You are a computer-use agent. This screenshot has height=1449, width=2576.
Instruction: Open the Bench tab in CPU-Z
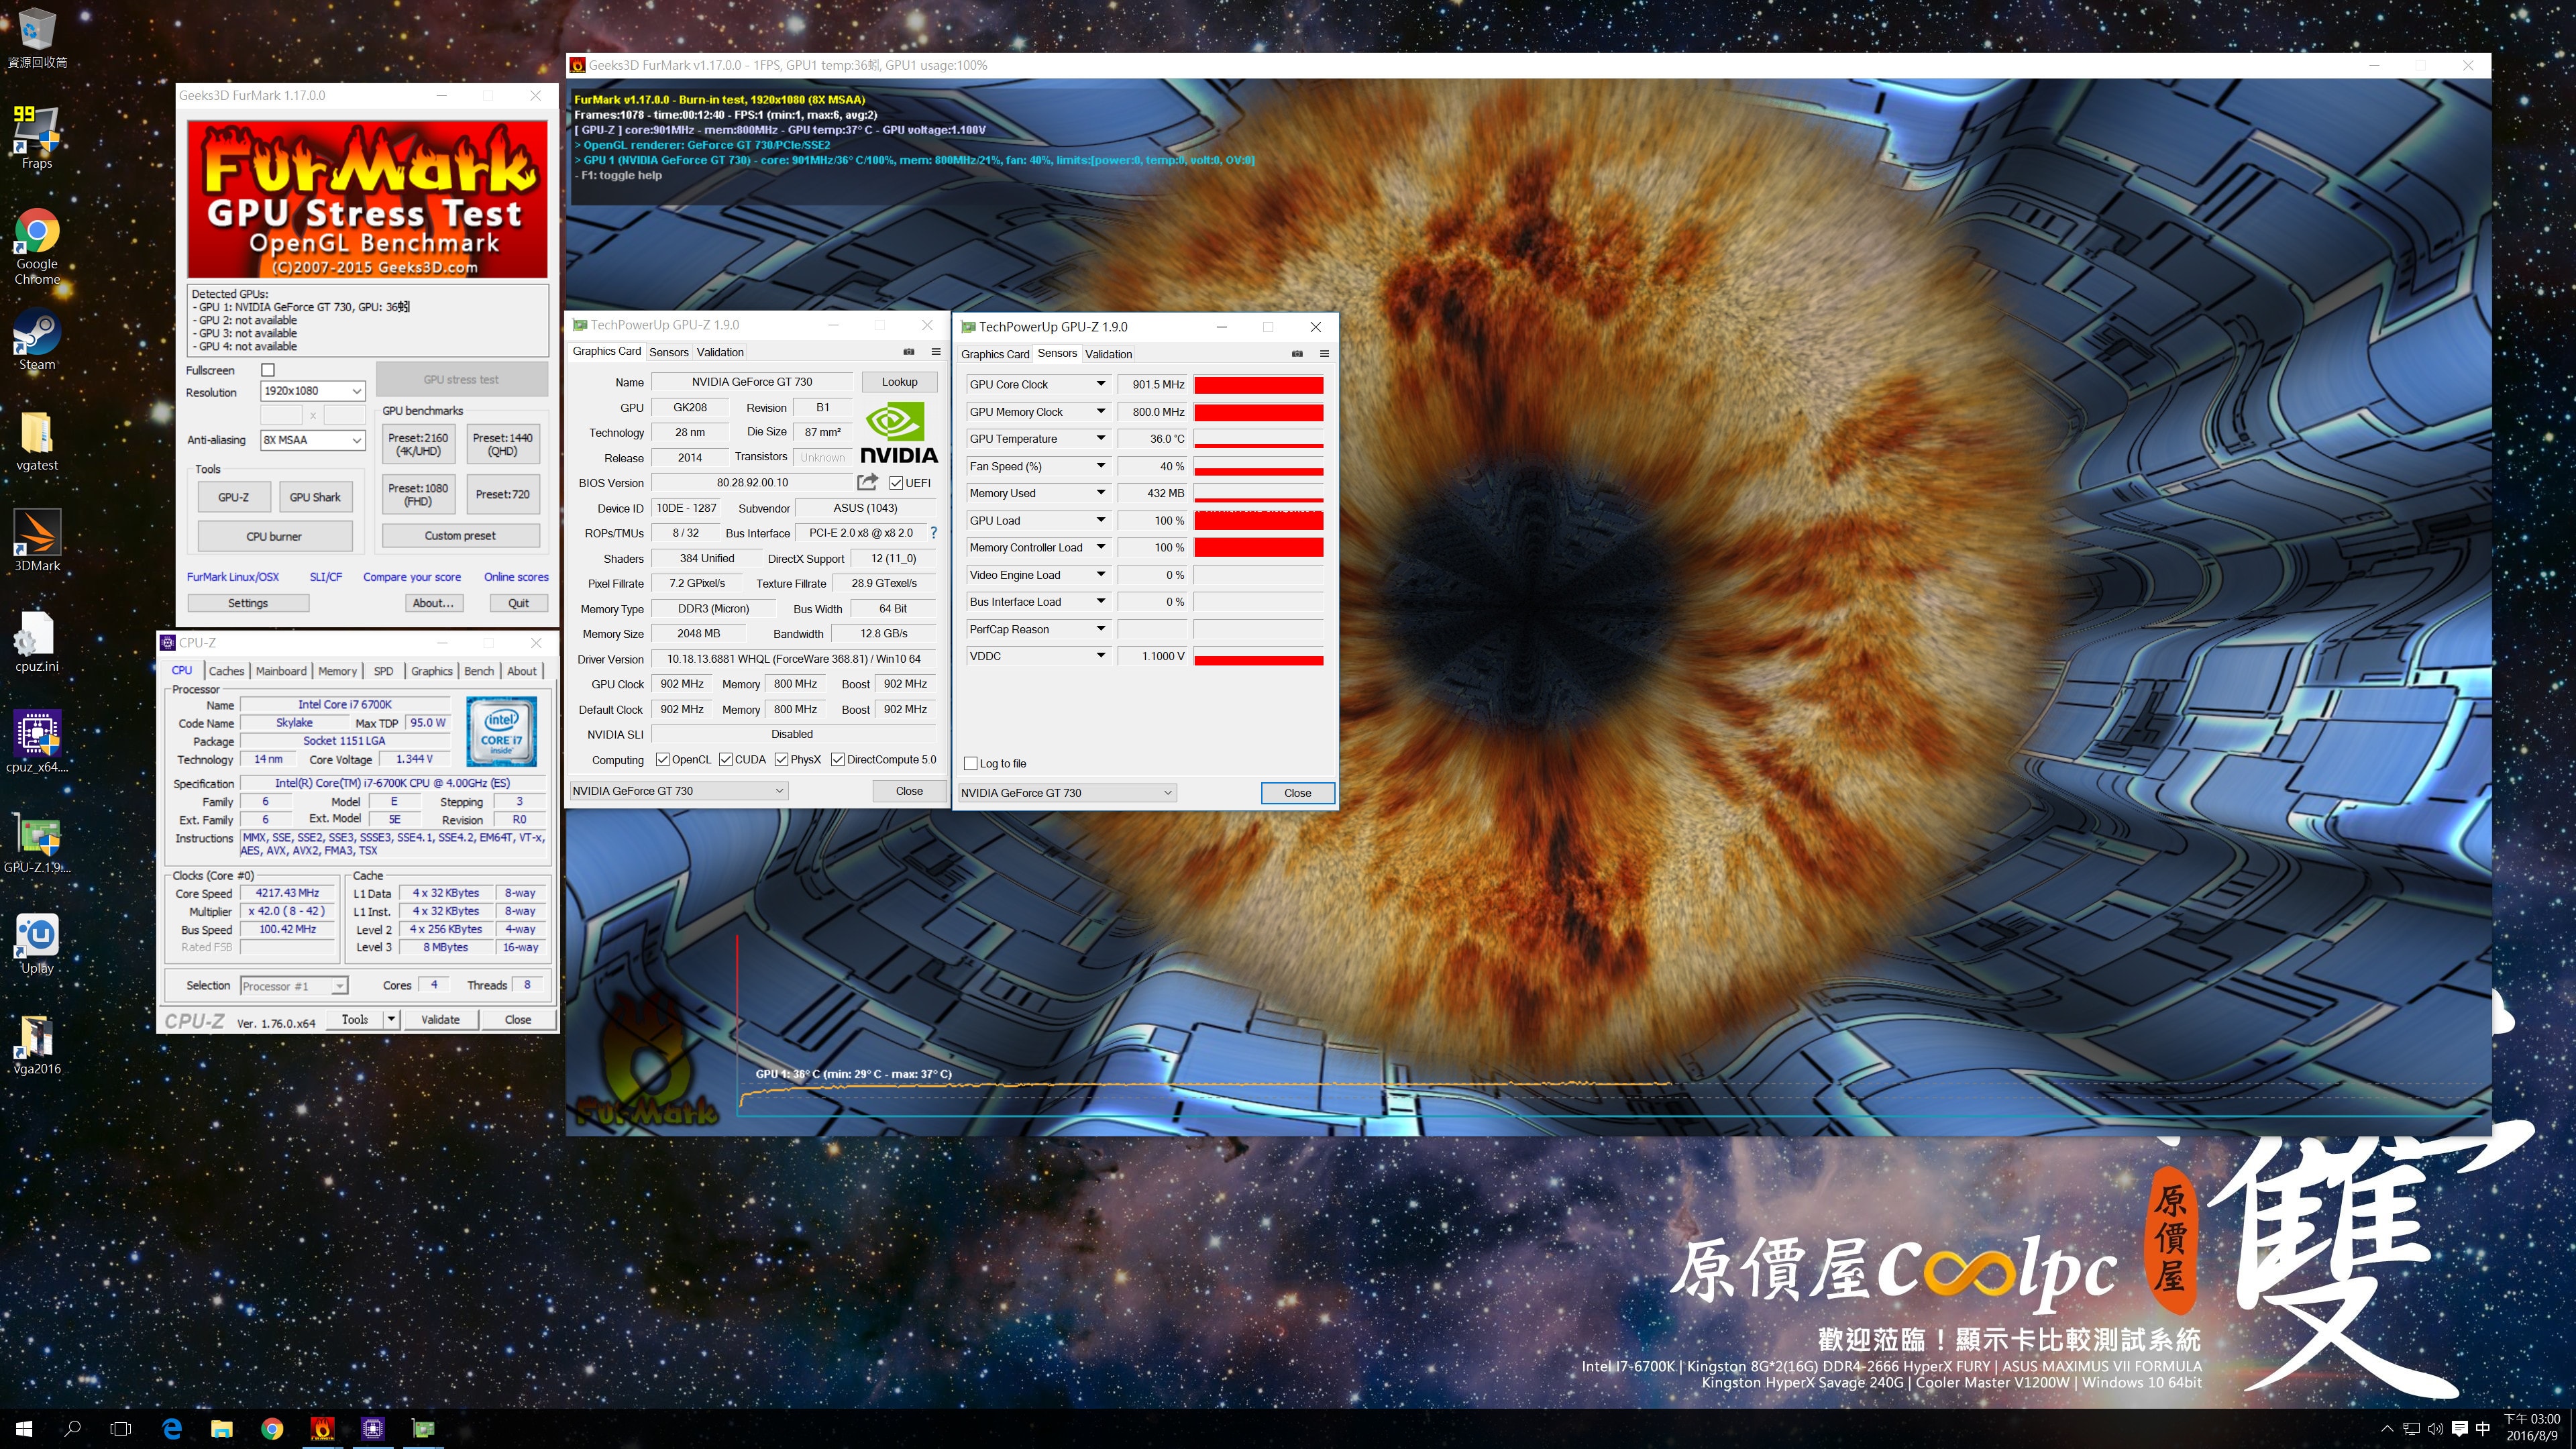point(479,671)
